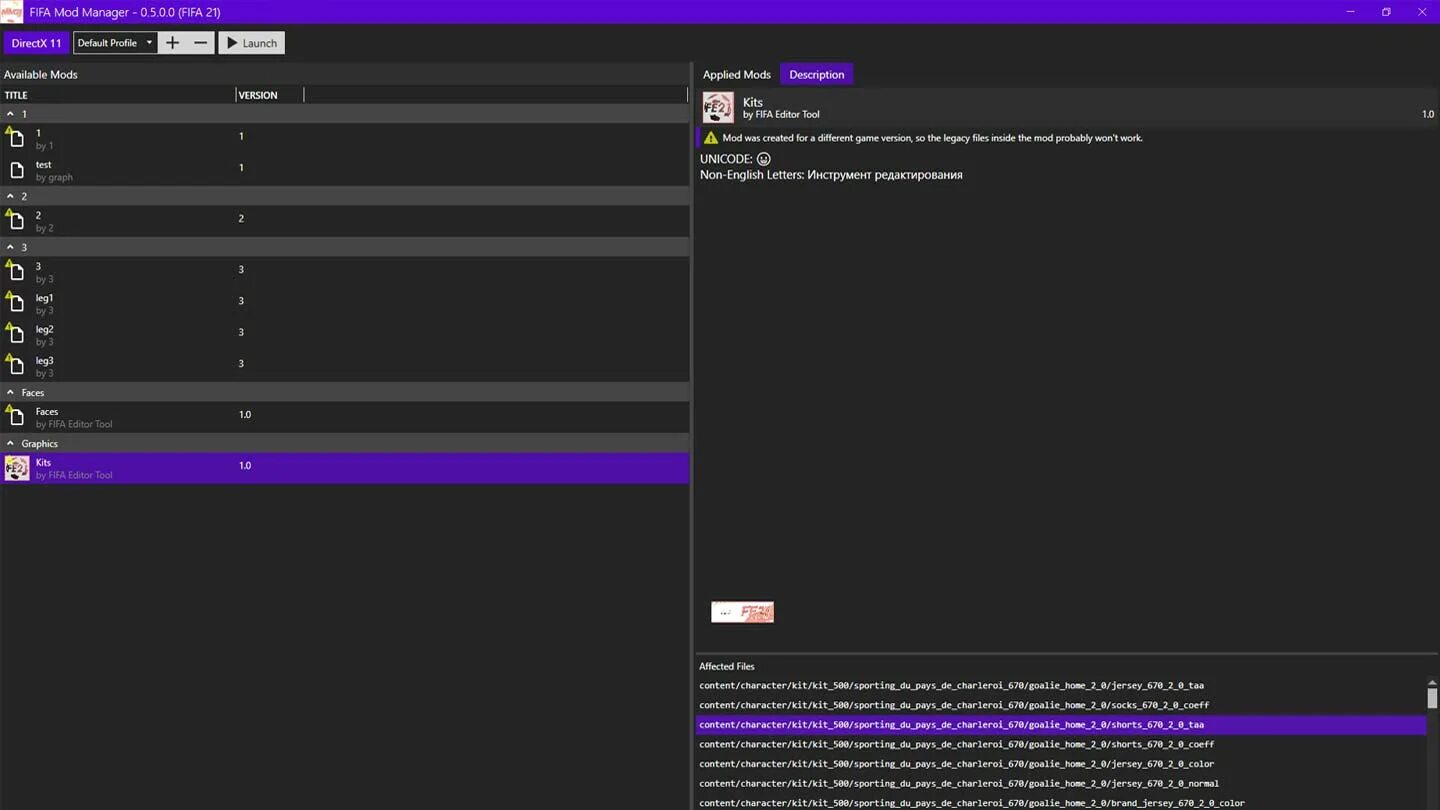Click version 1.0 of Faces mod
The image size is (1440, 810).
pyautogui.click(x=245, y=414)
